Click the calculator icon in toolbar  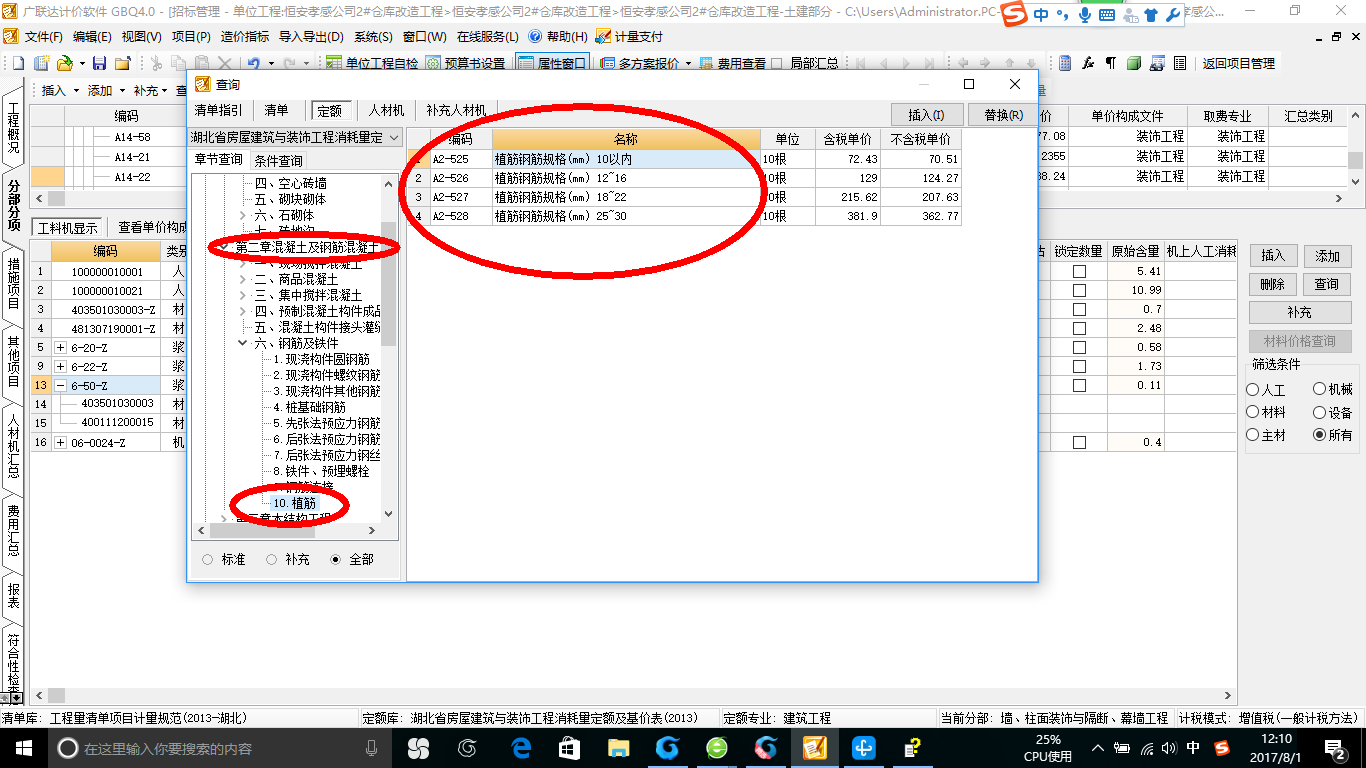[1065, 63]
